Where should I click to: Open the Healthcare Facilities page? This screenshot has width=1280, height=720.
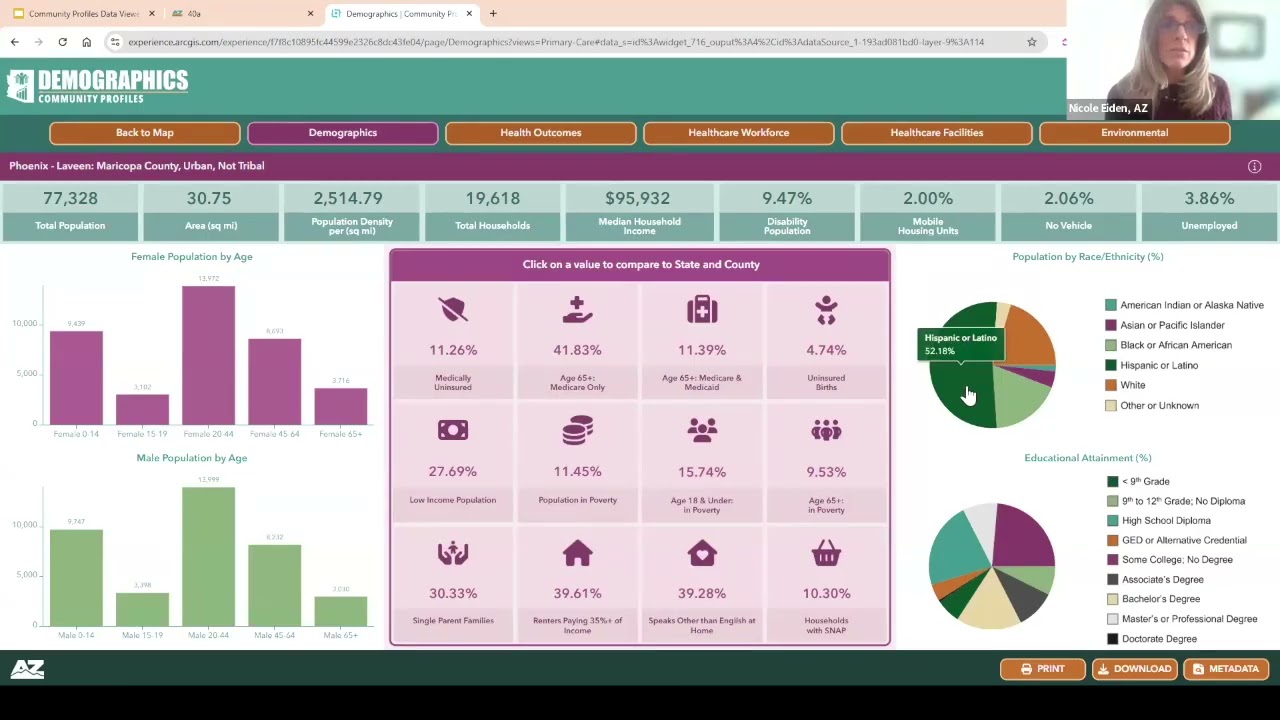click(936, 132)
